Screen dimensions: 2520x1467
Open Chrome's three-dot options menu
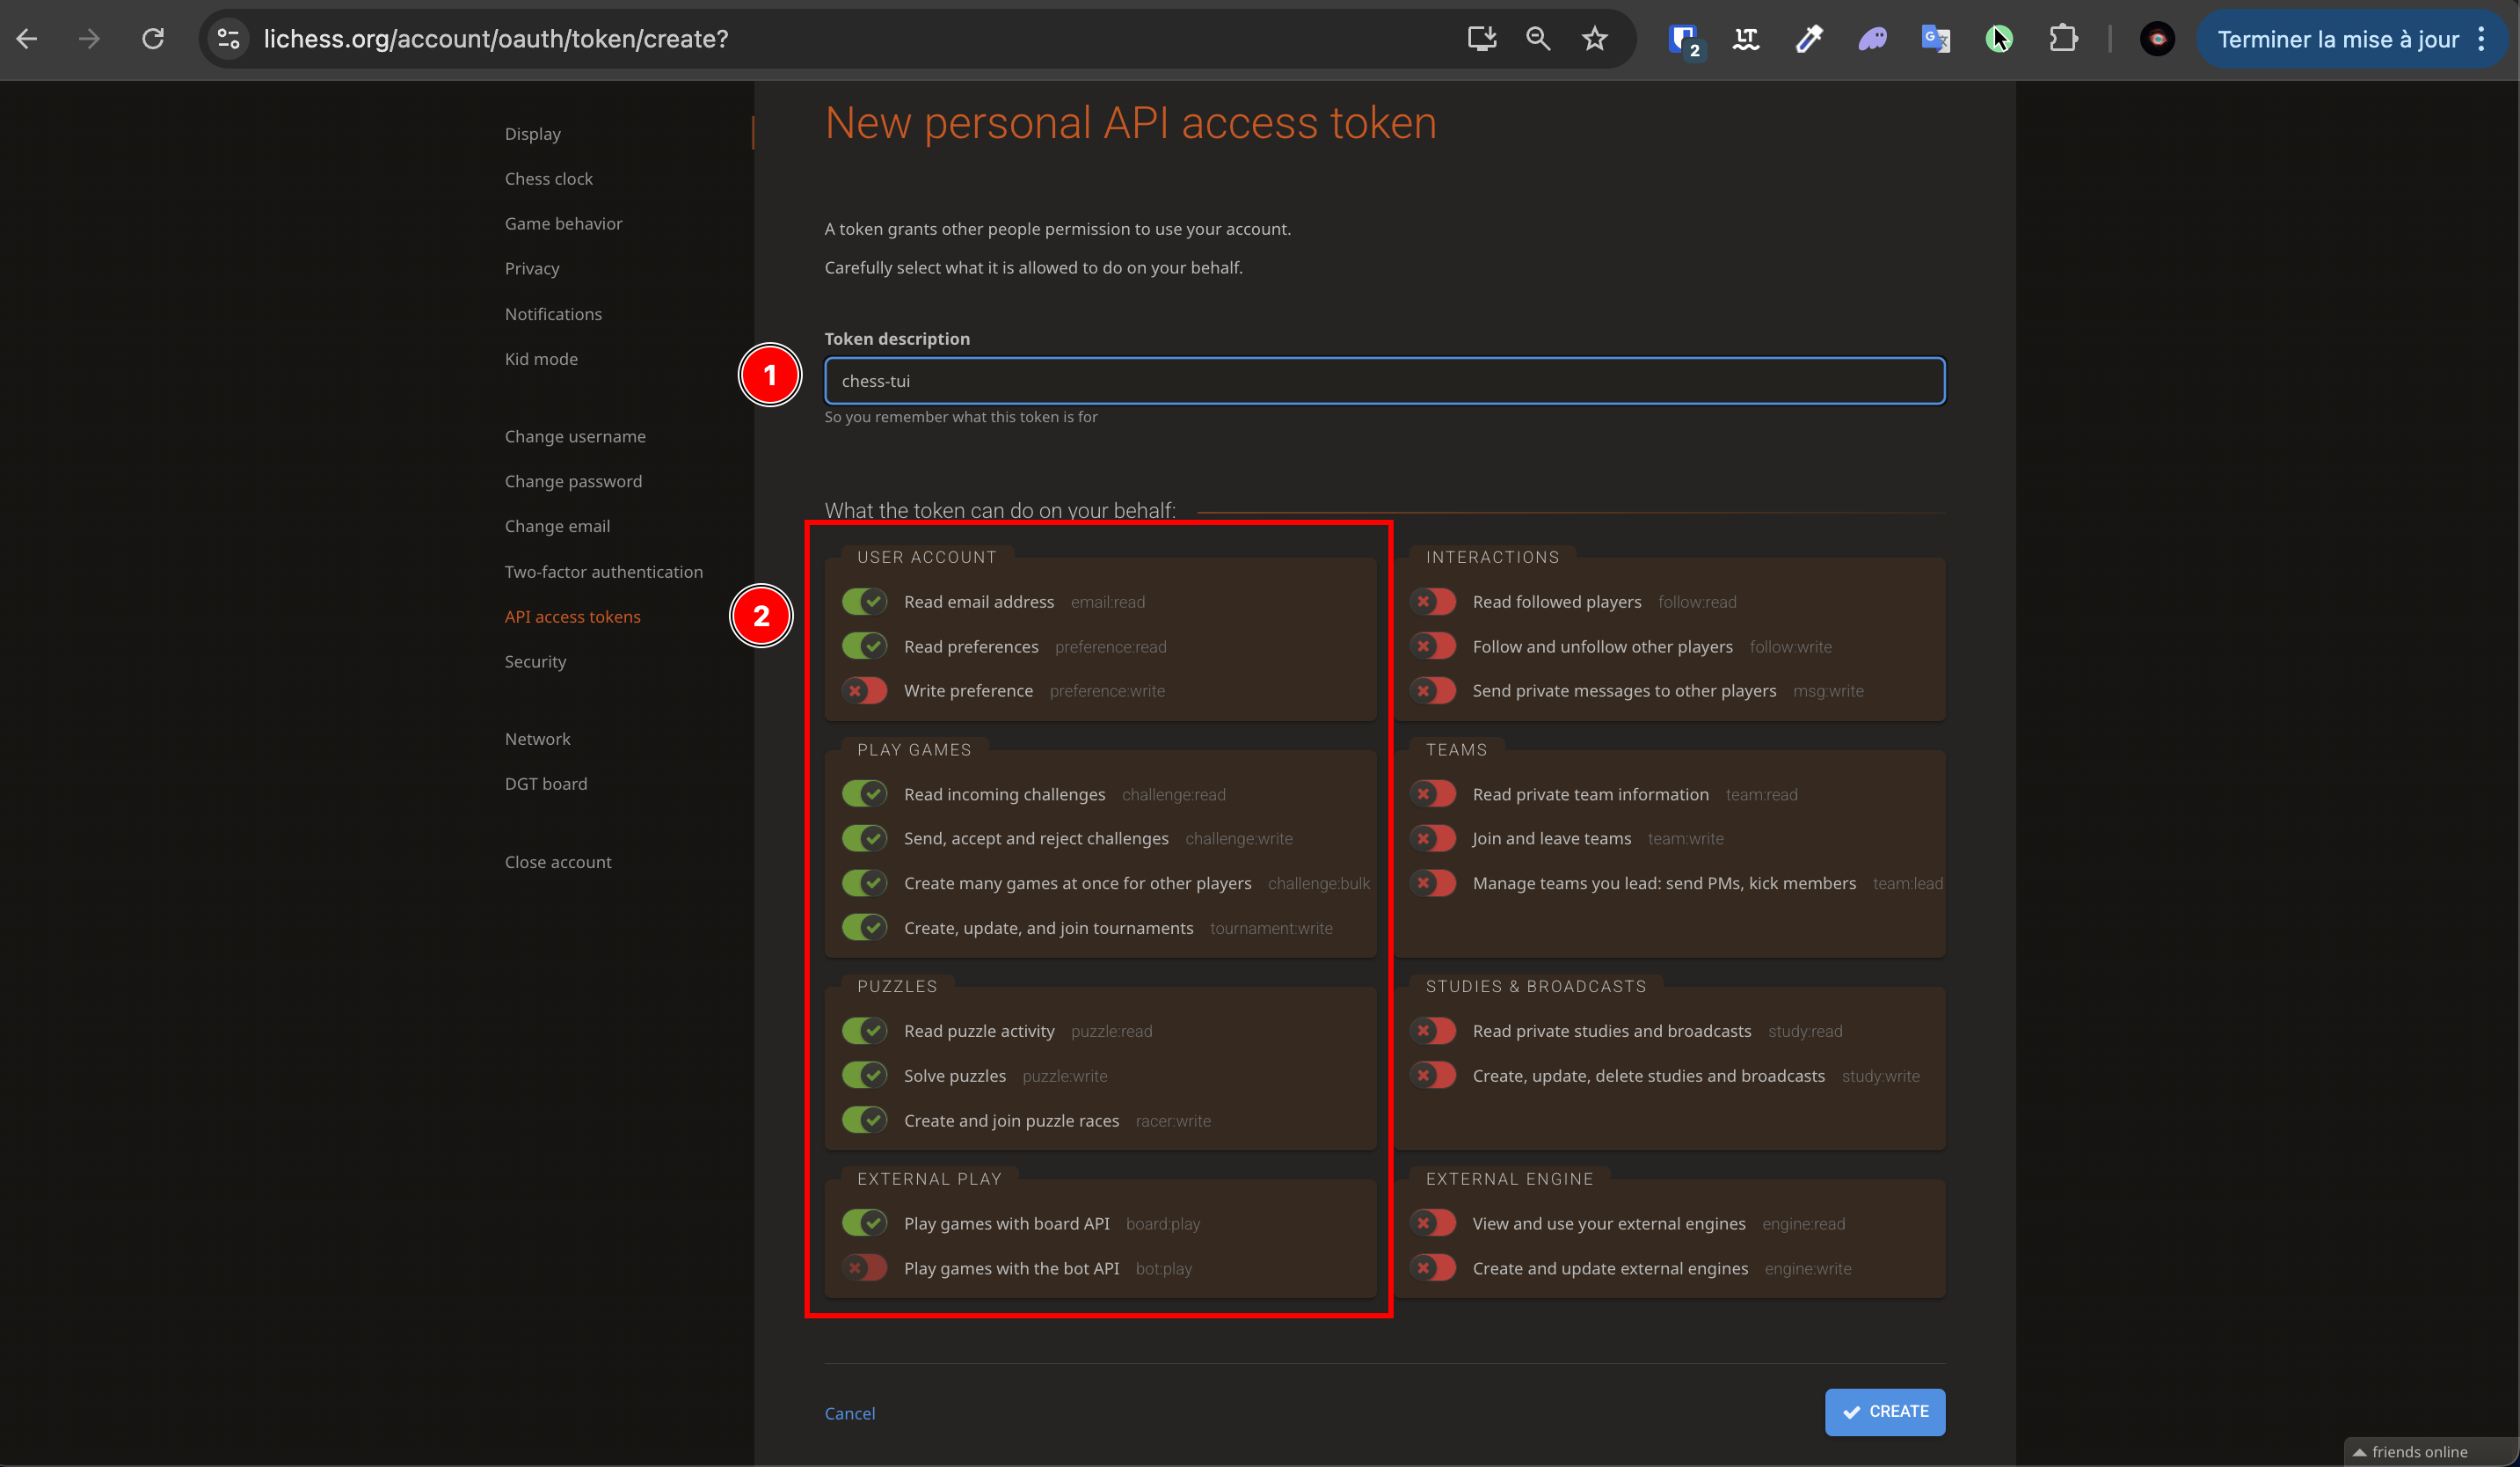pyautogui.click(x=2482, y=38)
